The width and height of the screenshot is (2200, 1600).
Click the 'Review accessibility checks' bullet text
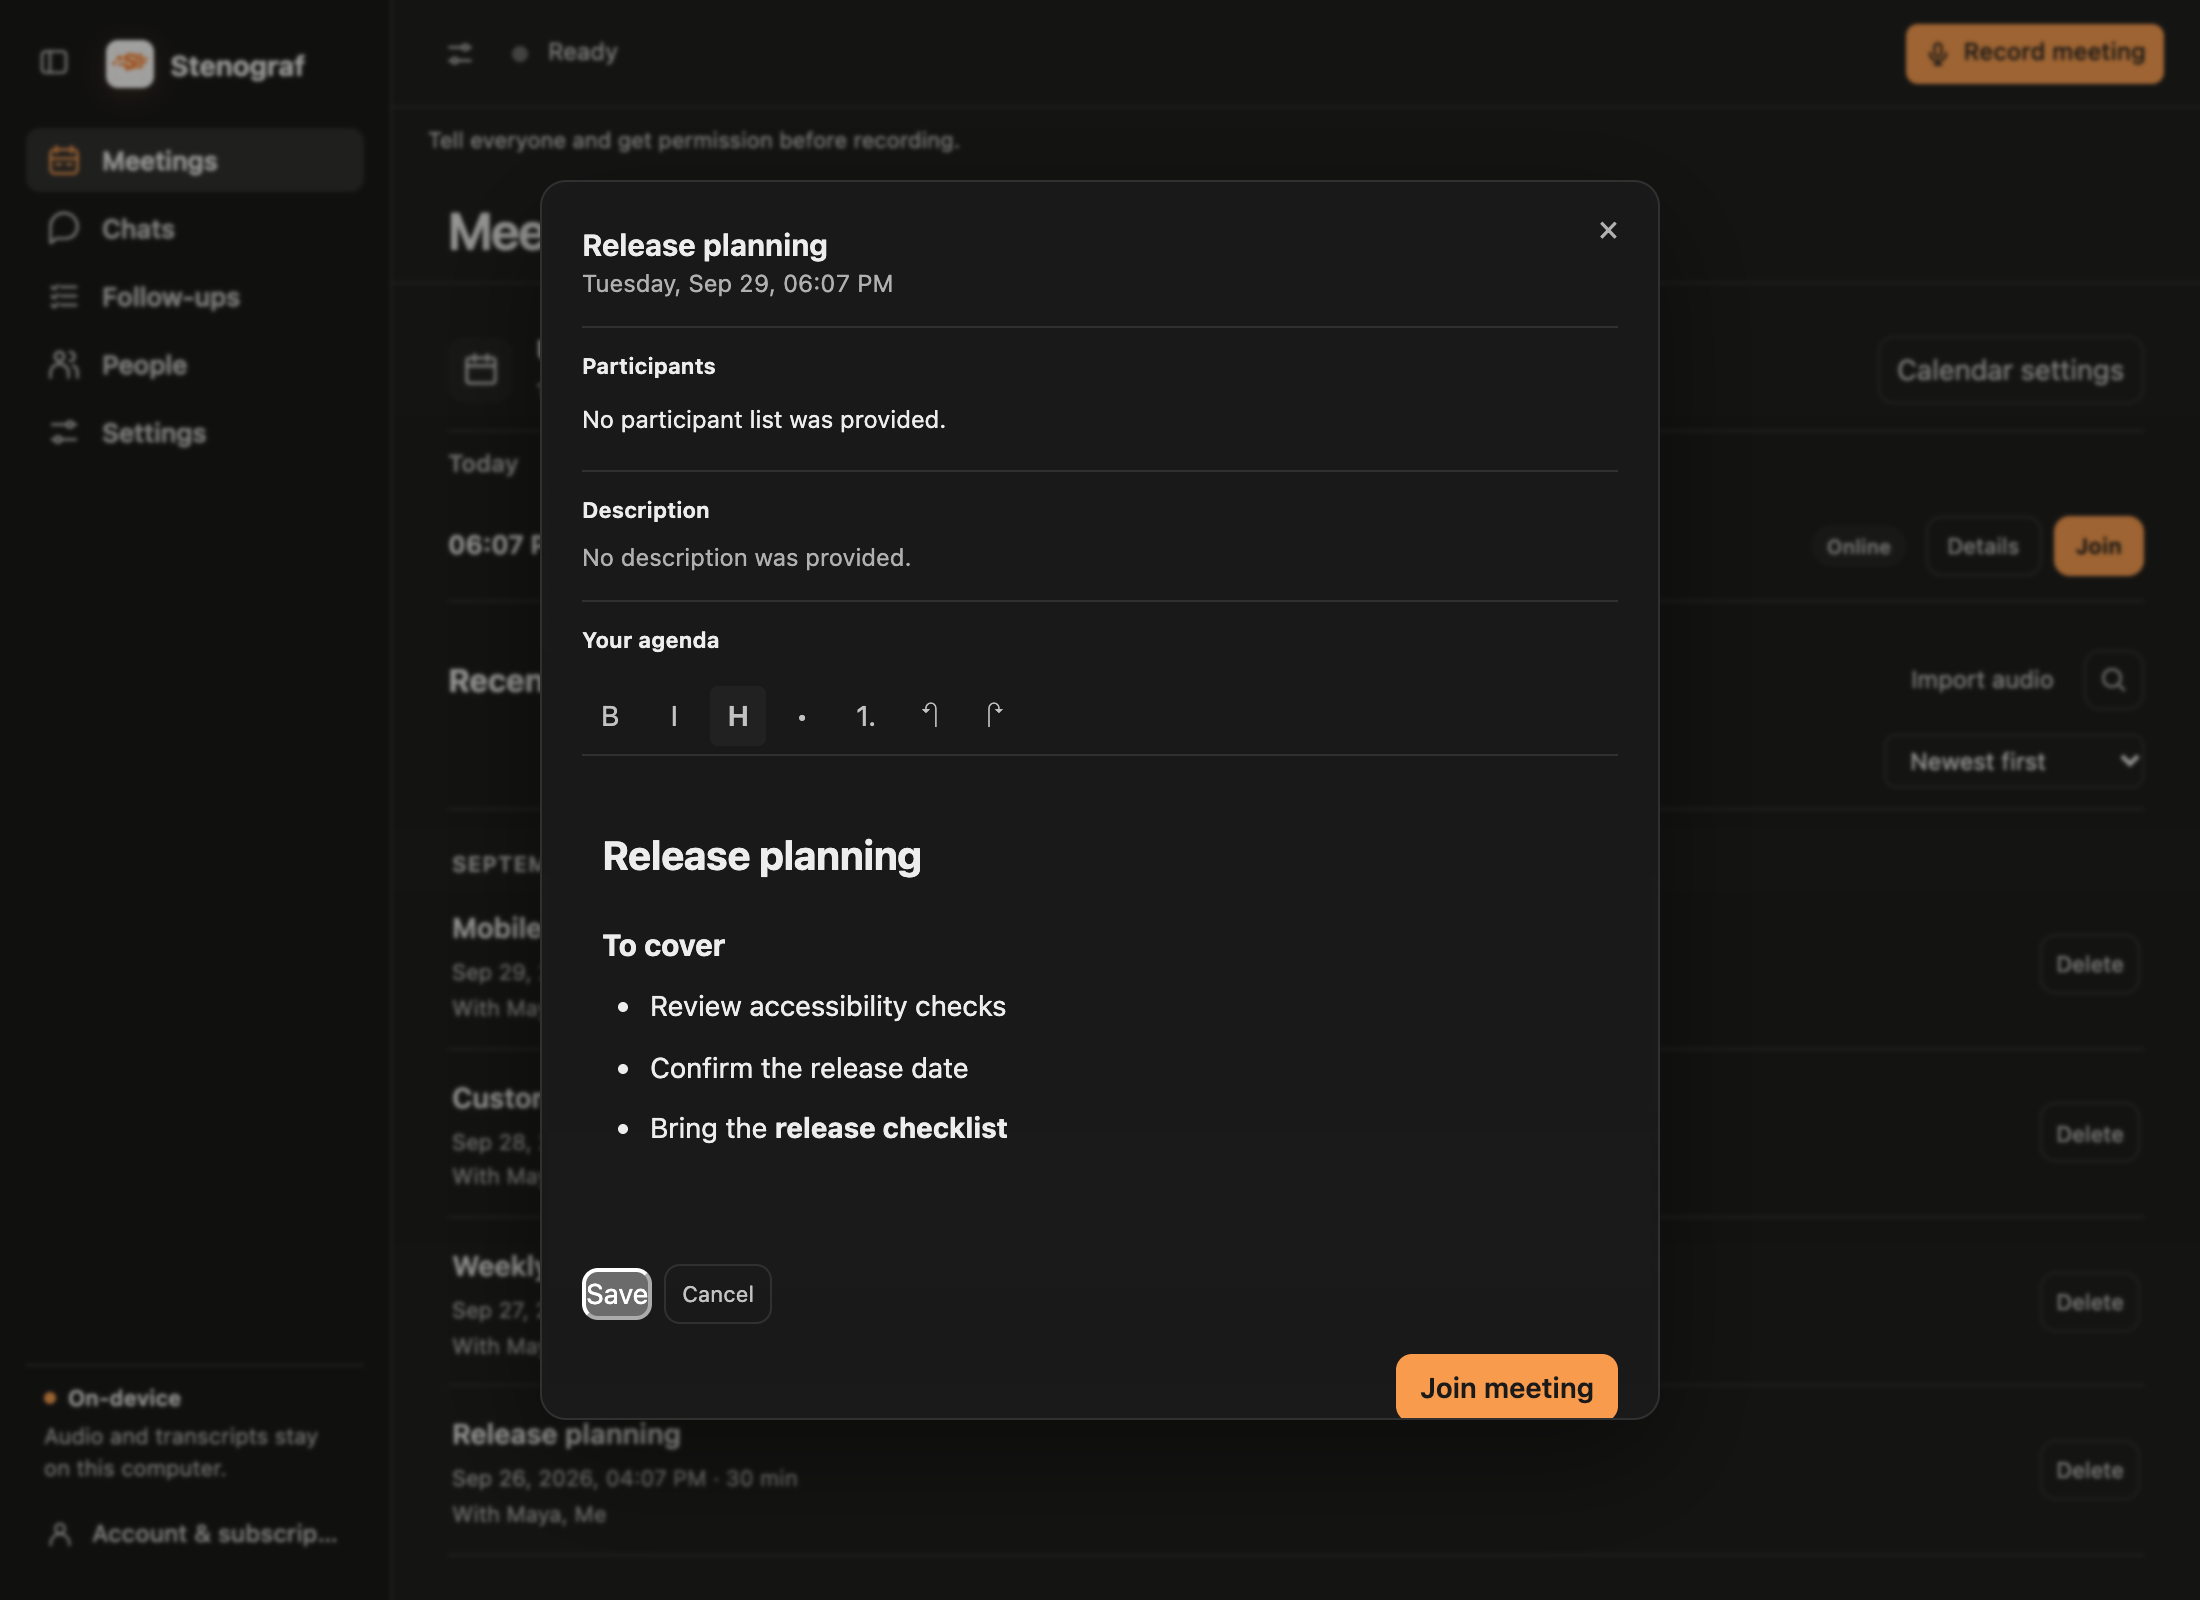(x=828, y=1007)
